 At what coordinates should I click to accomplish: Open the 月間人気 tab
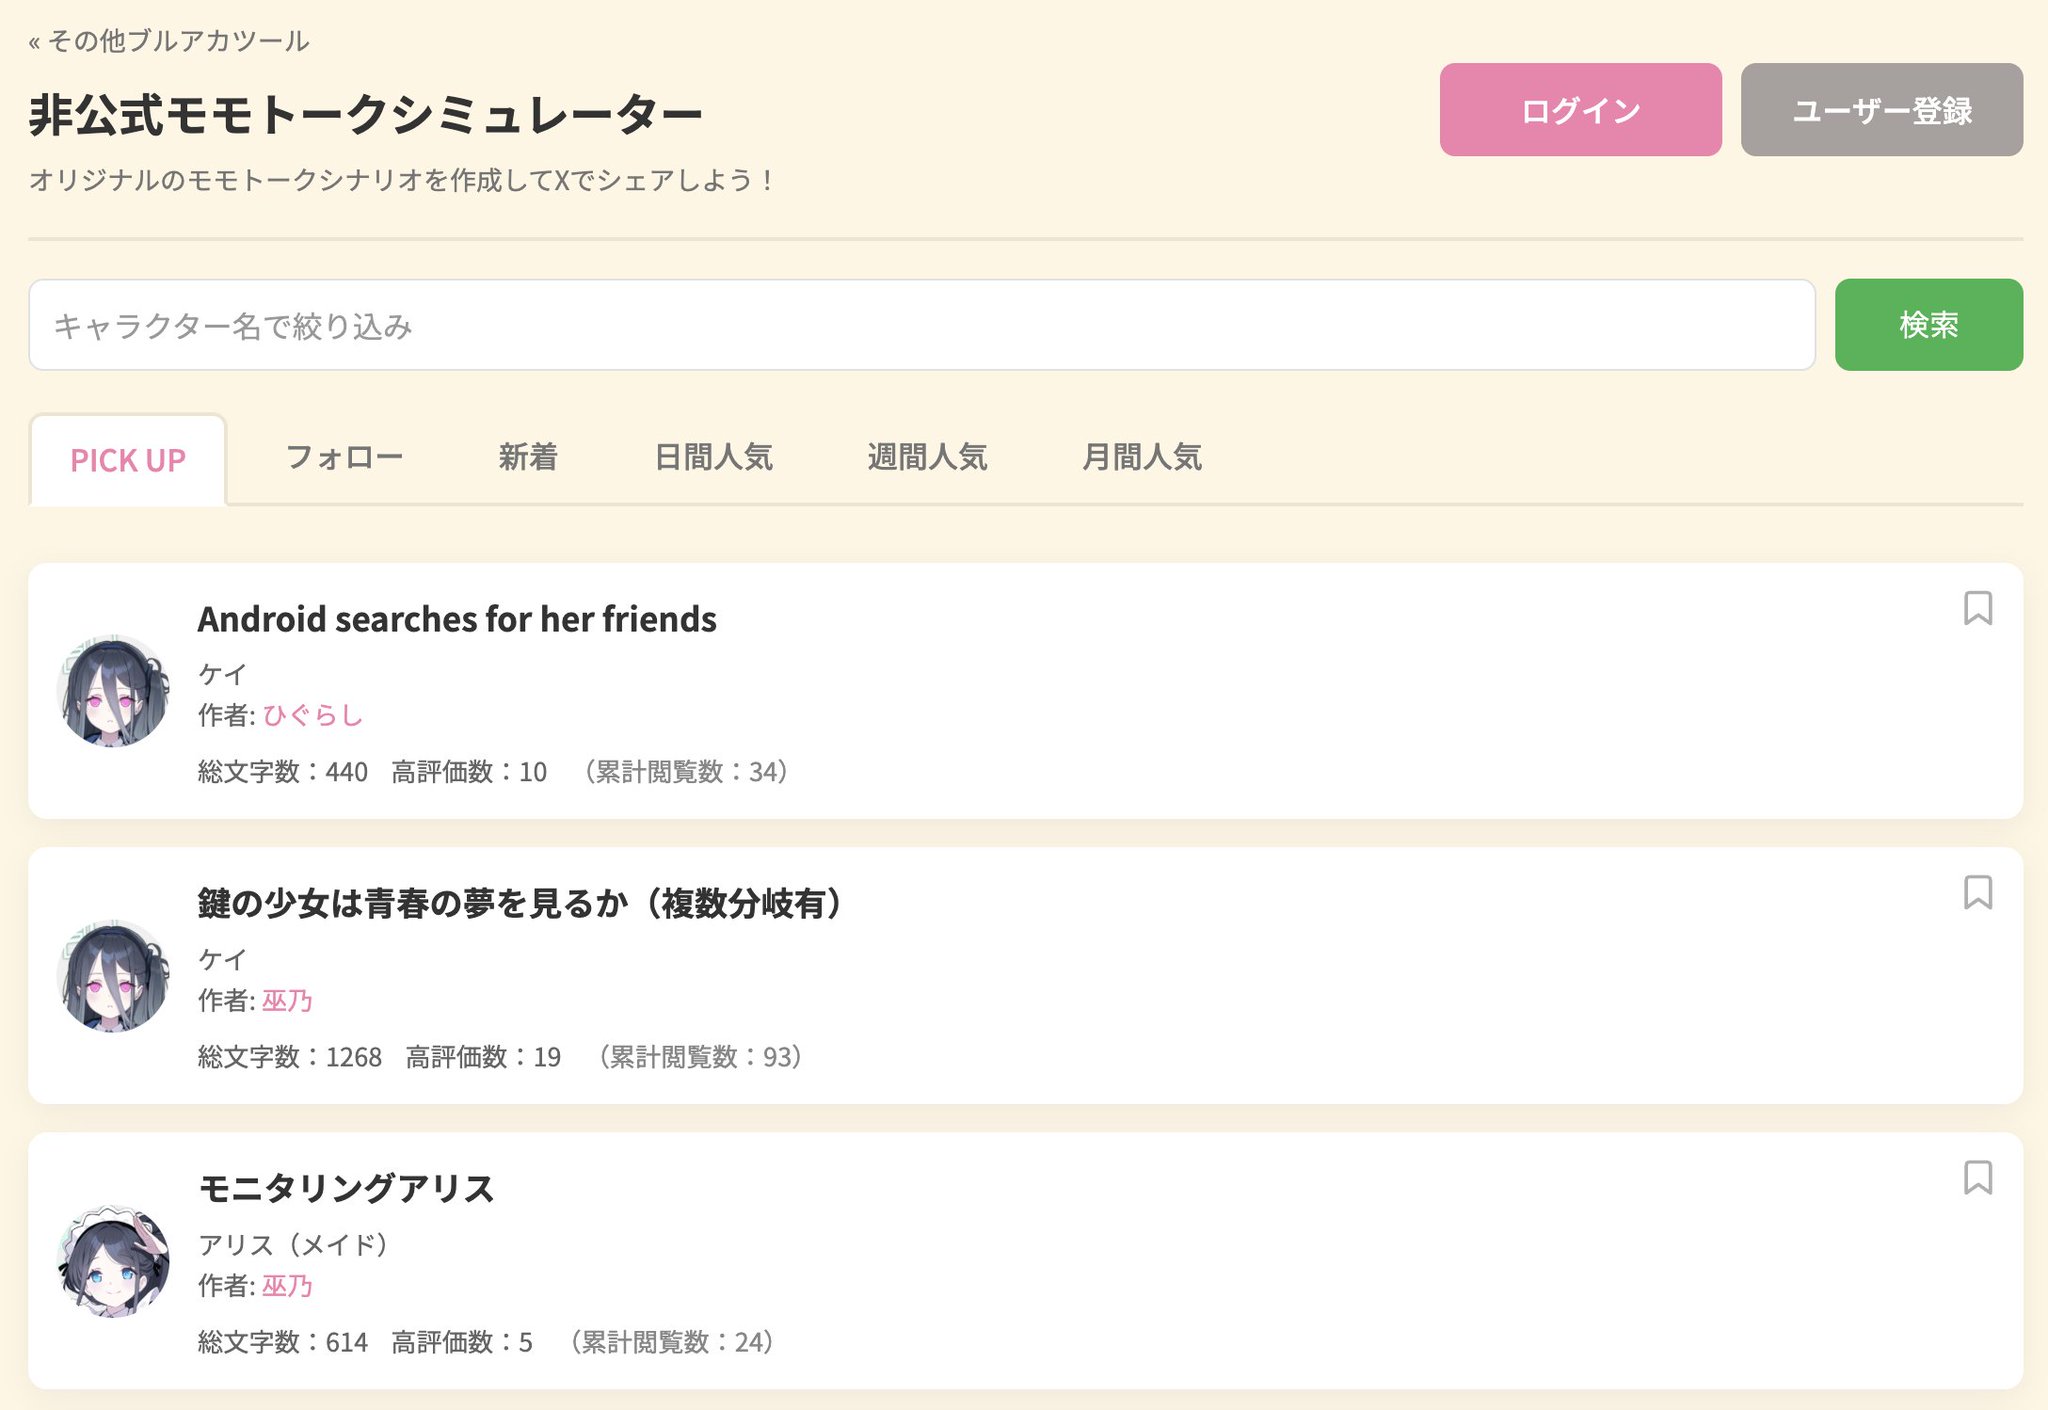(1141, 457)
